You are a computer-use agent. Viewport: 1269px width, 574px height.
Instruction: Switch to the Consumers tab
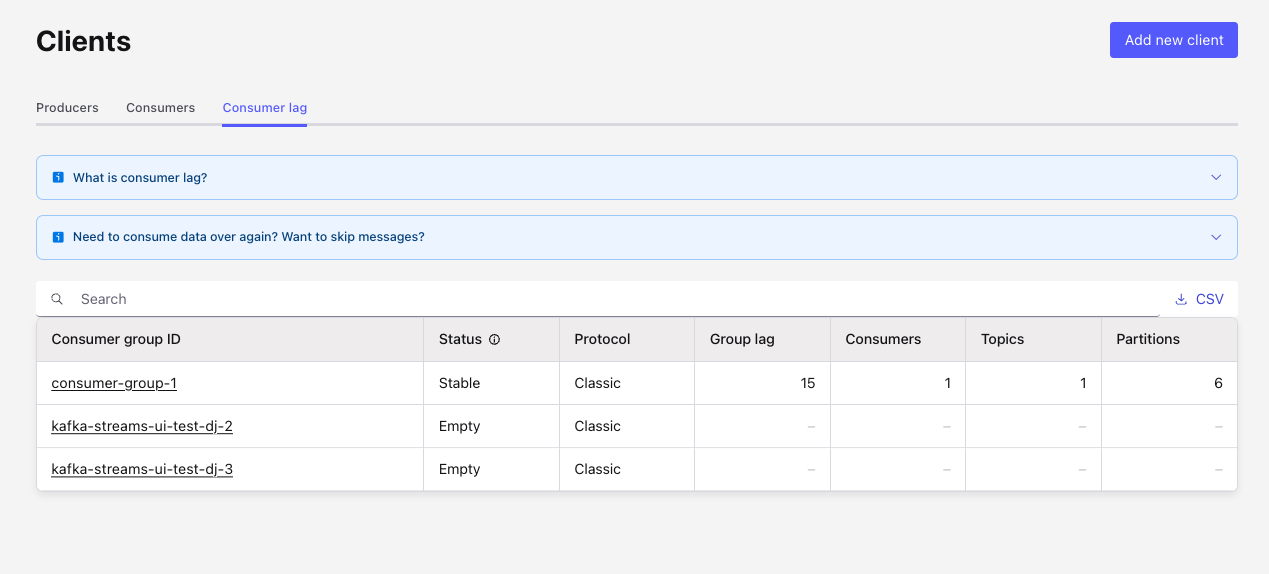(x=160, y=108)
